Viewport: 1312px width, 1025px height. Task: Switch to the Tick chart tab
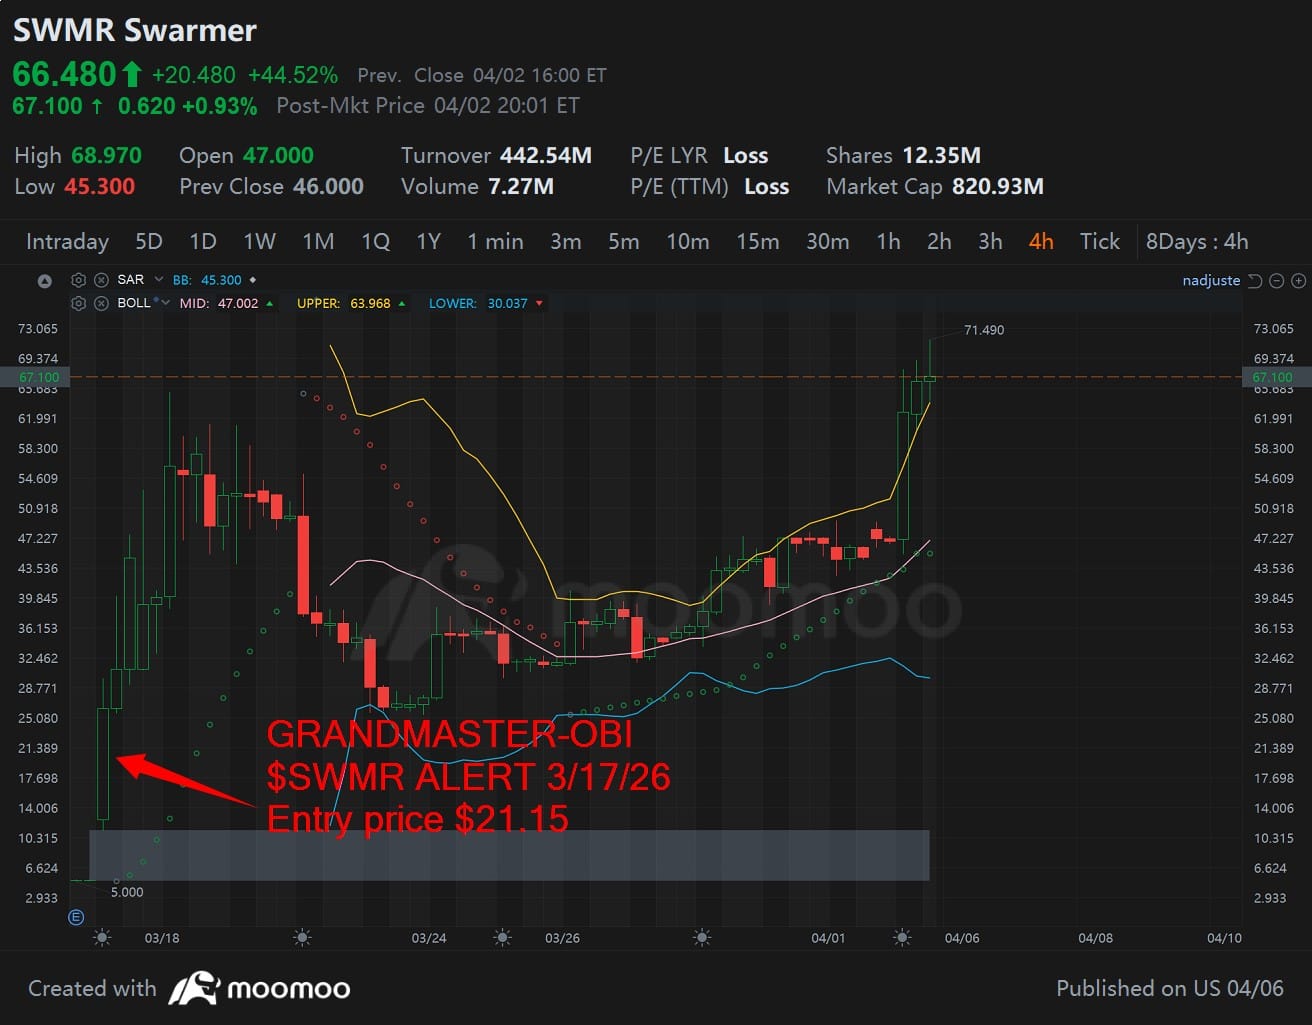click(1100, 242)
